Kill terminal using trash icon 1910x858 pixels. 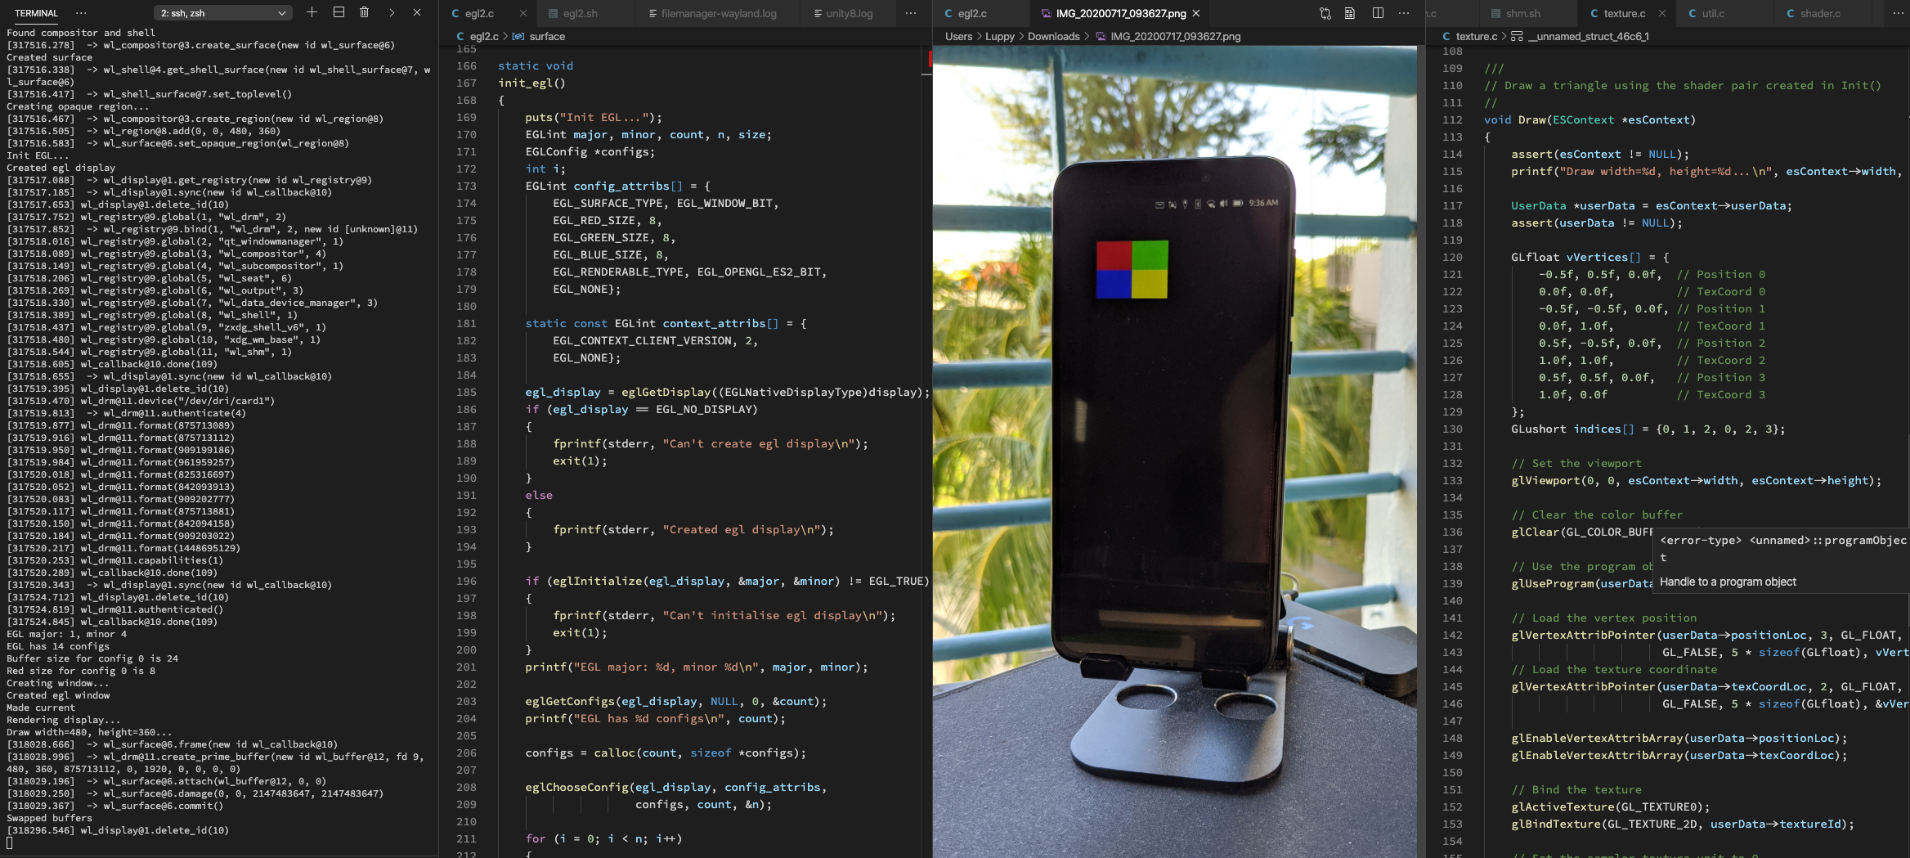(x=364, y=12)
